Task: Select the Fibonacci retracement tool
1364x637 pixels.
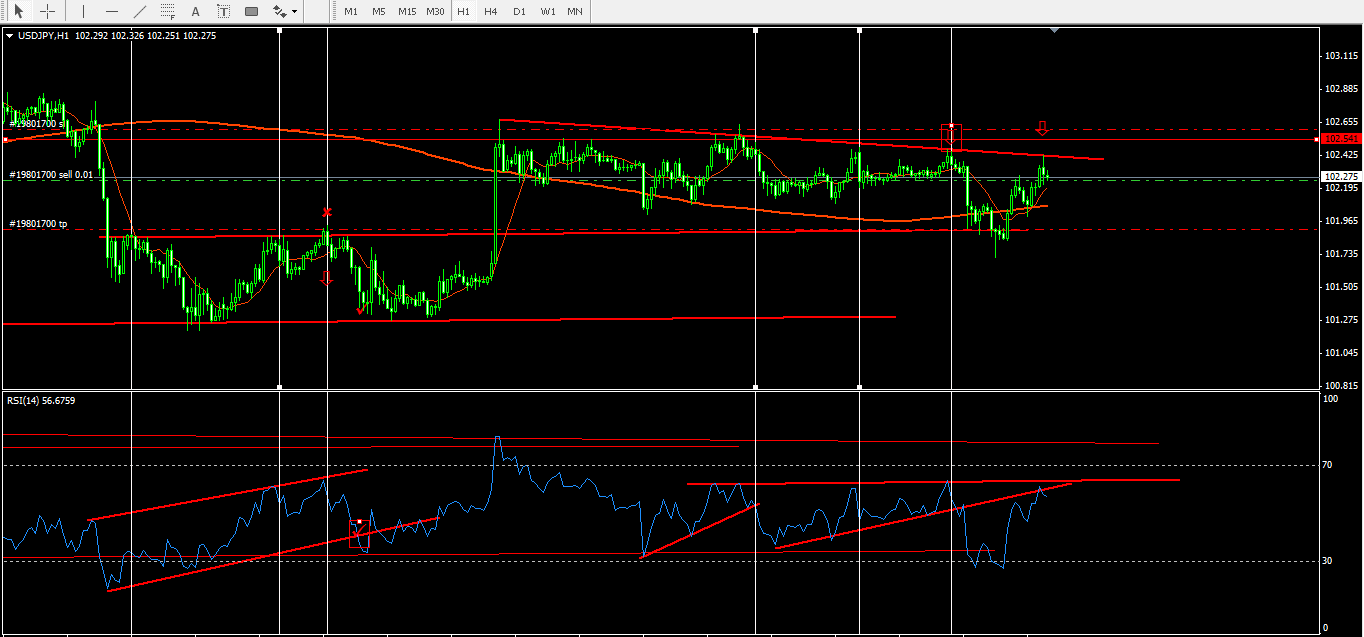Action: (x=167, y=11)
